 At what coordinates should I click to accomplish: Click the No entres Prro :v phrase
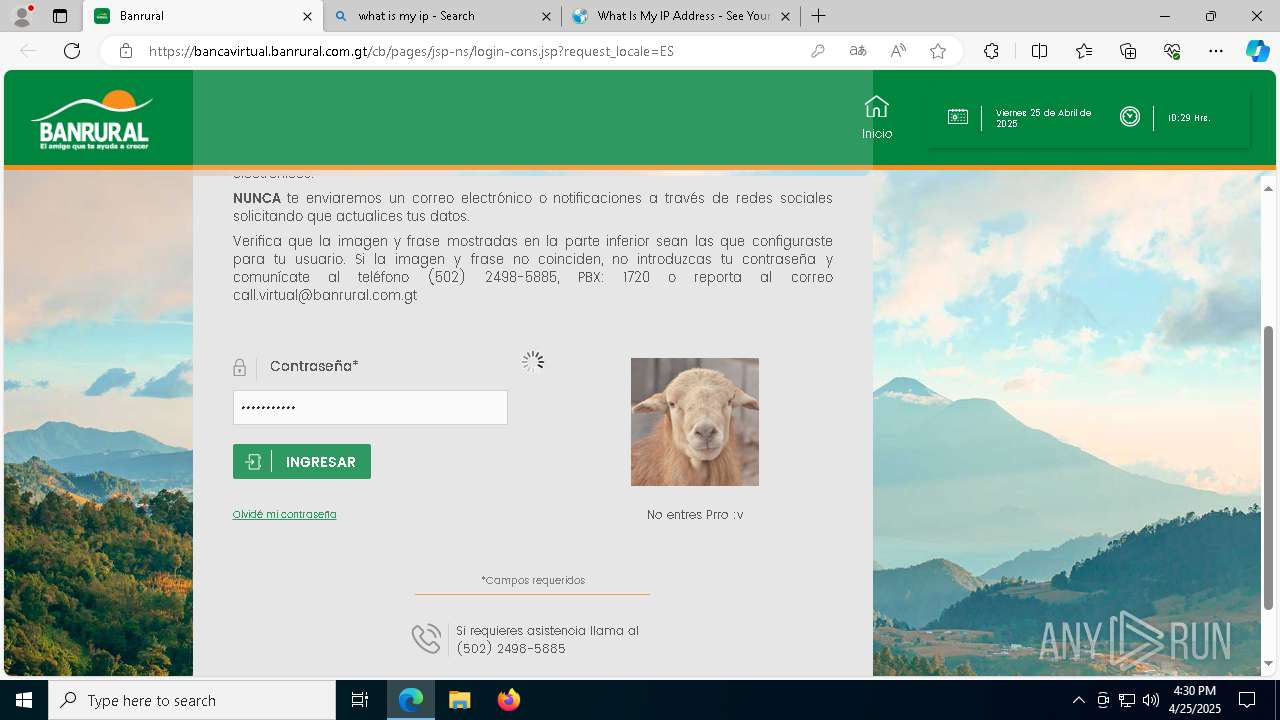coord(695,515)
